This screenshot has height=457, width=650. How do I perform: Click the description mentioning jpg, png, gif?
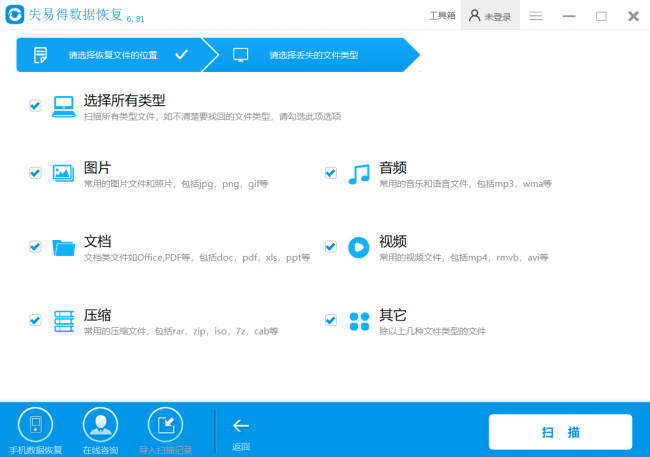176,184
